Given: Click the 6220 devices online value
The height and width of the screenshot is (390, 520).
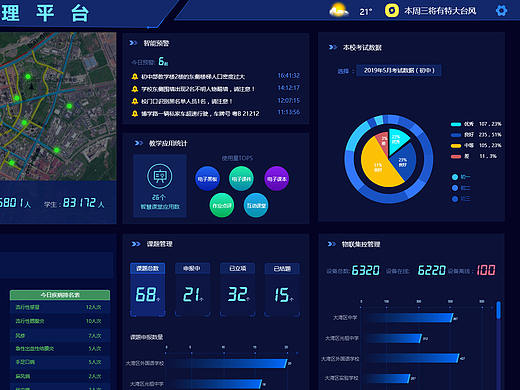Looking at the screenshot, I should (432, 270).
